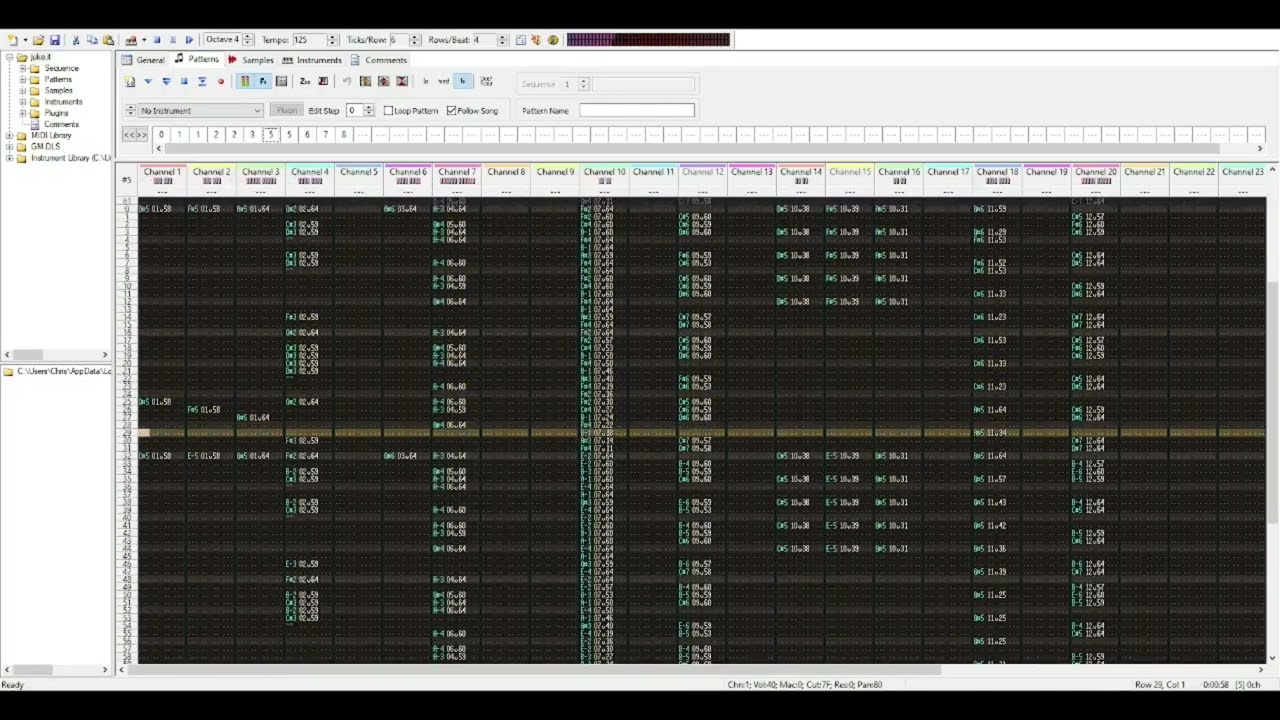This screenshot has width=1280, height=720.
Task: Expand the Samples tree folder
Action: click(x=22, y=90)
